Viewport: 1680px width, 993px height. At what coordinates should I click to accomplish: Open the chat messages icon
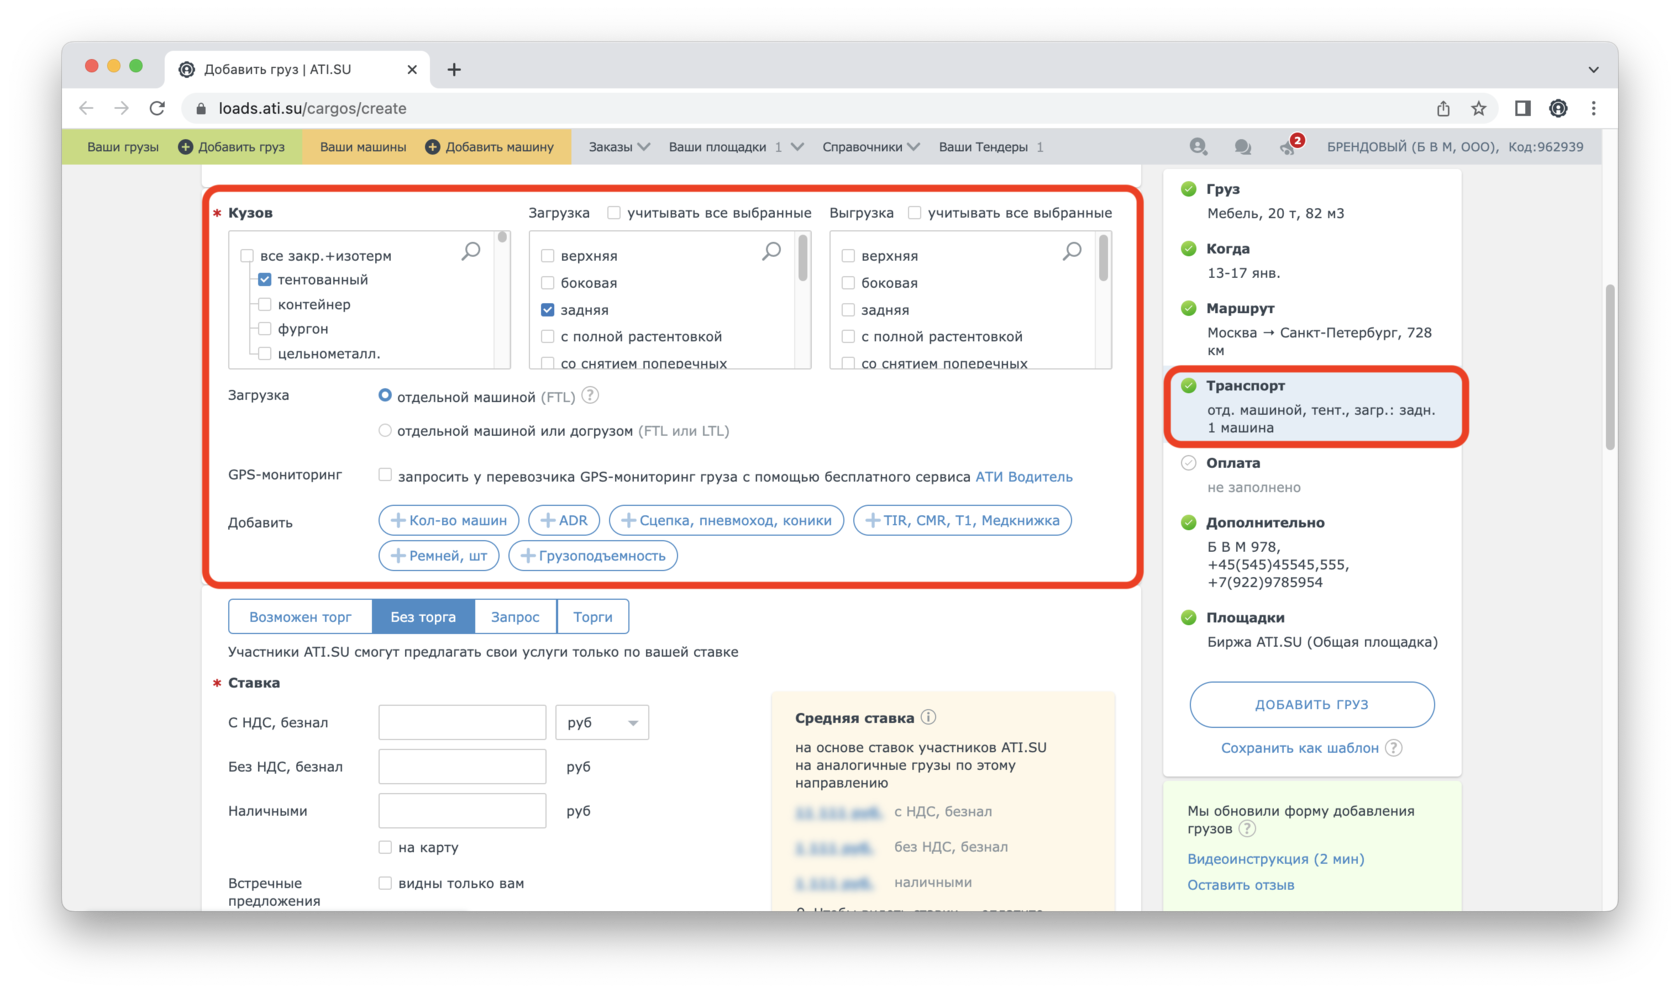click(1242, 147)
